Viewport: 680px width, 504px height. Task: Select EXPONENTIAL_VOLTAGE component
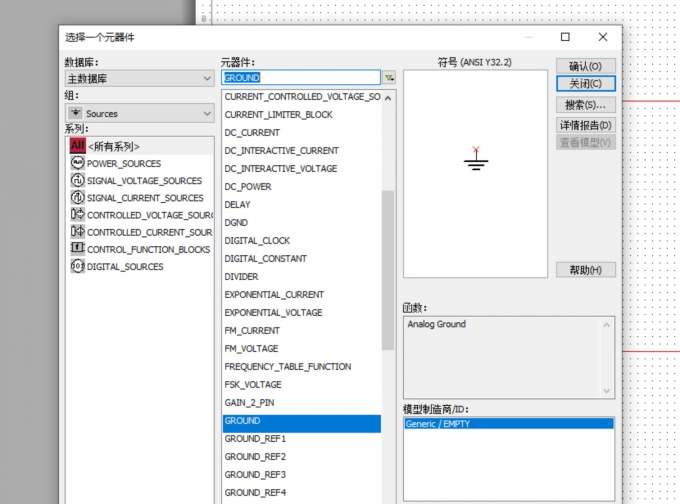302,312
